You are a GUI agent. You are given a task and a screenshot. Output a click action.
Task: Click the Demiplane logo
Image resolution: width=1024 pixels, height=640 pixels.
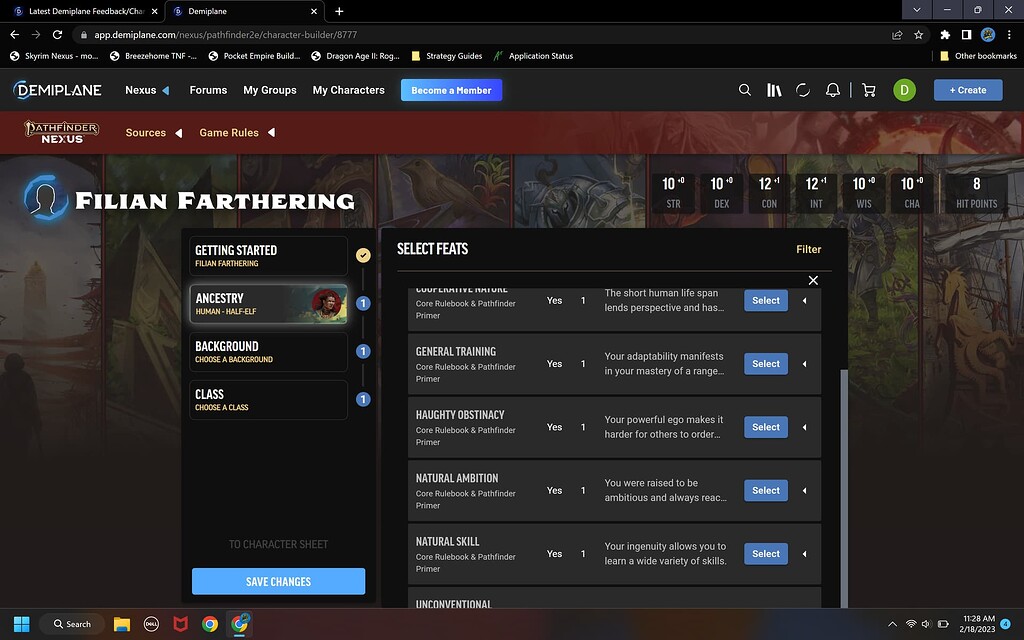tap(57, 90)
